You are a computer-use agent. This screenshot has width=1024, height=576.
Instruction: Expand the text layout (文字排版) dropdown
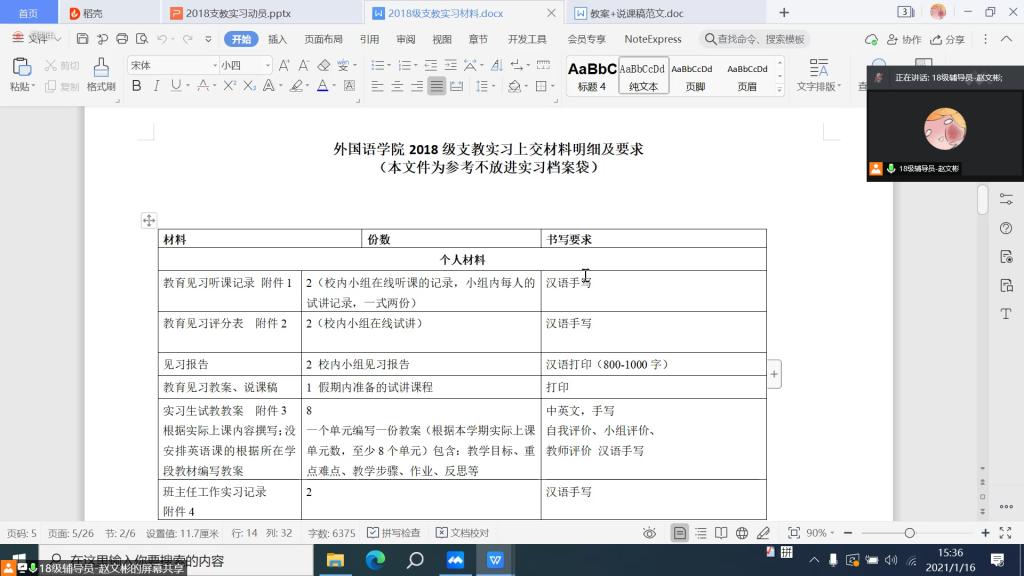tap(819, 87)
